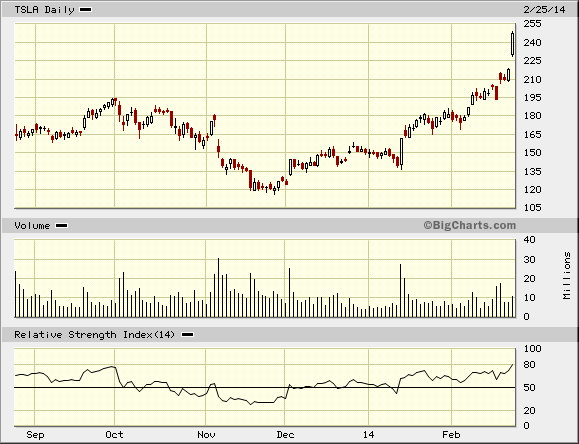Screen dimensions: 579x444
Task: Click the 255 price axis label
Action: (532, 24)
